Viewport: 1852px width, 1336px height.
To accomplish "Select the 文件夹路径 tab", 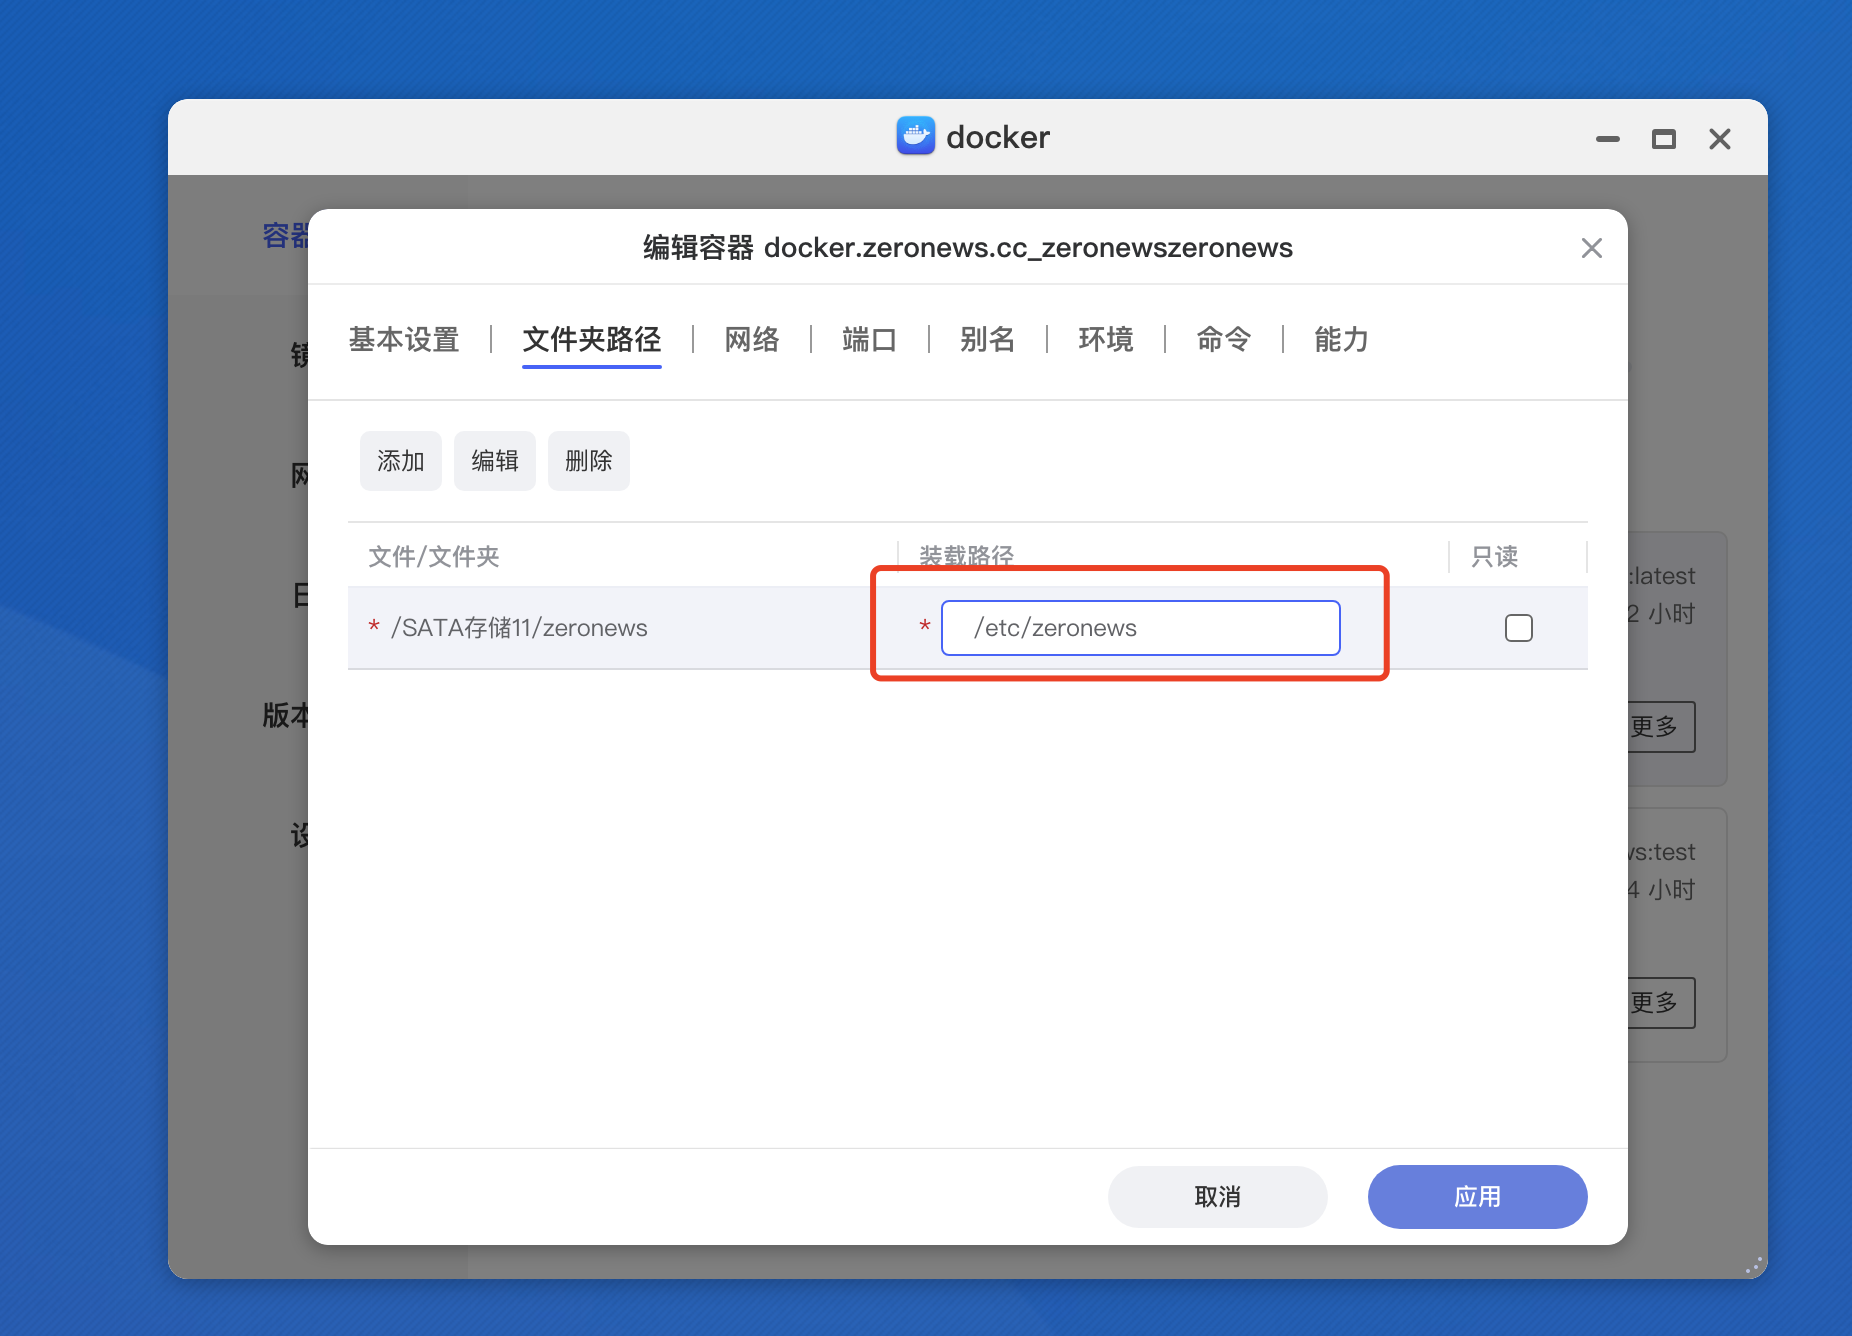I will point(592,340).
